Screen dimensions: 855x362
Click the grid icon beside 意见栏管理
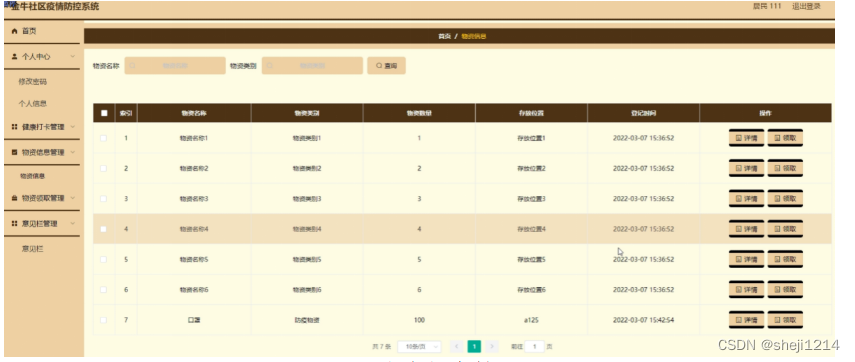15,224
